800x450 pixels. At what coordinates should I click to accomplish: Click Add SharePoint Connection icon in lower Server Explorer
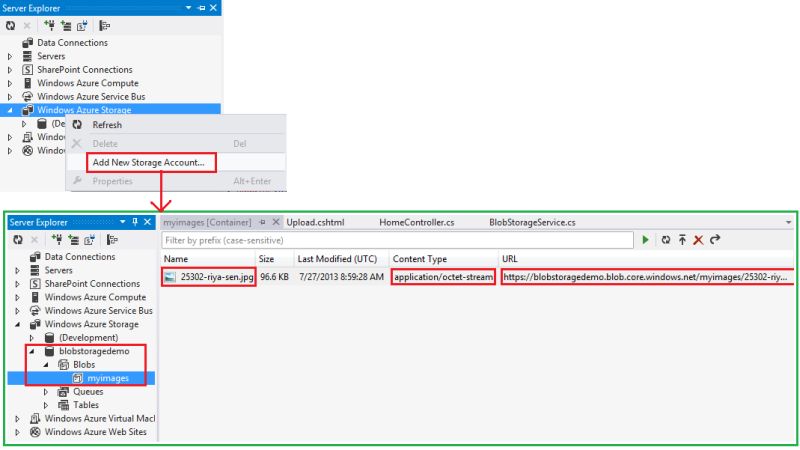click(90, 240)
